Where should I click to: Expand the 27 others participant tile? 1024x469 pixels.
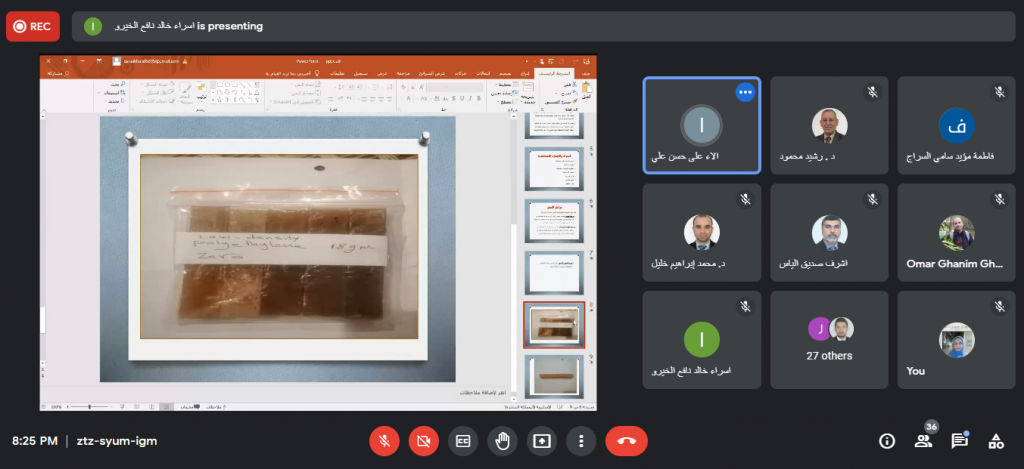click(829, 340)
